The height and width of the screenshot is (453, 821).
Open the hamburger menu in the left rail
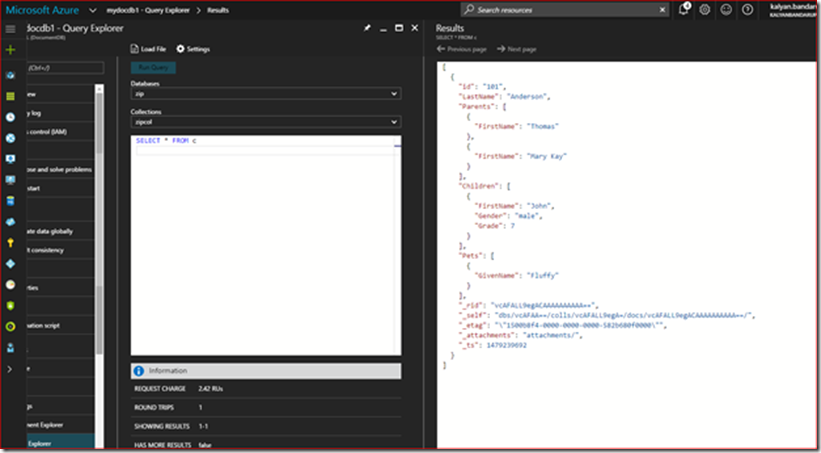[x=10, y=29]
